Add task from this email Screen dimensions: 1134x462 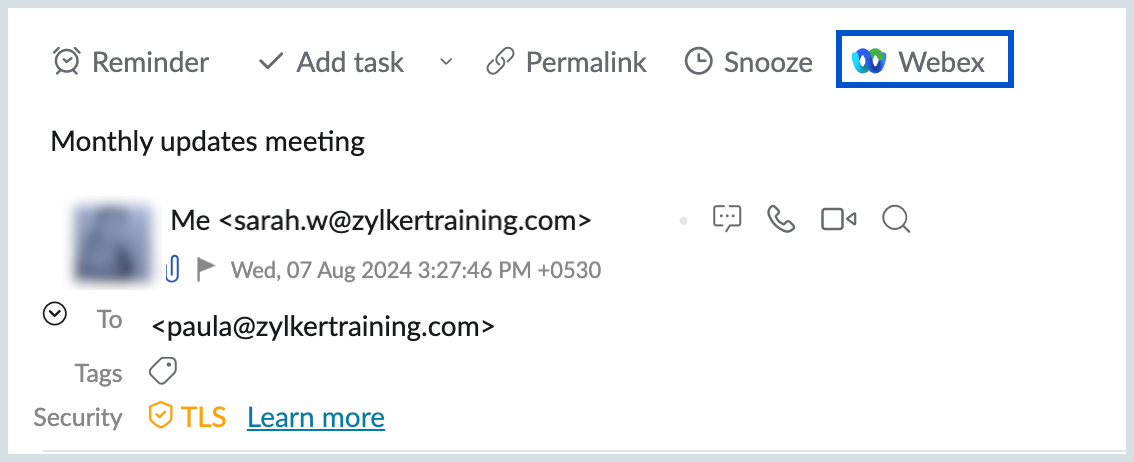pos(331,62)
